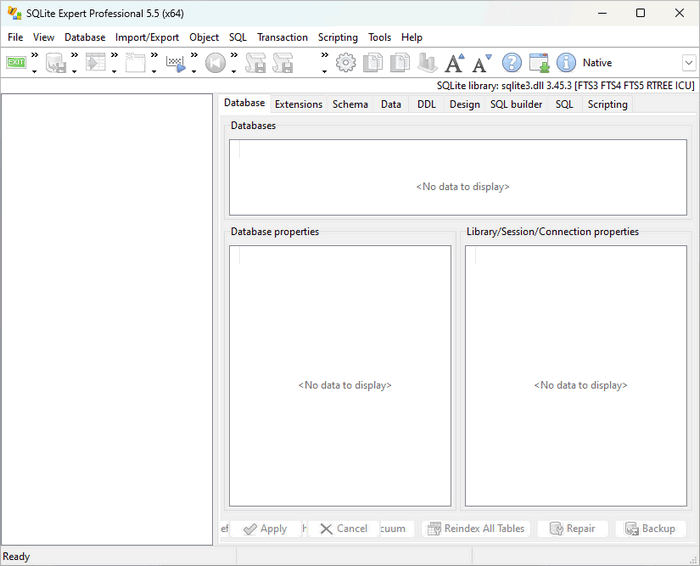Switch to the SQL builder tab
The image size is (700, 566).
pos(516,104)
